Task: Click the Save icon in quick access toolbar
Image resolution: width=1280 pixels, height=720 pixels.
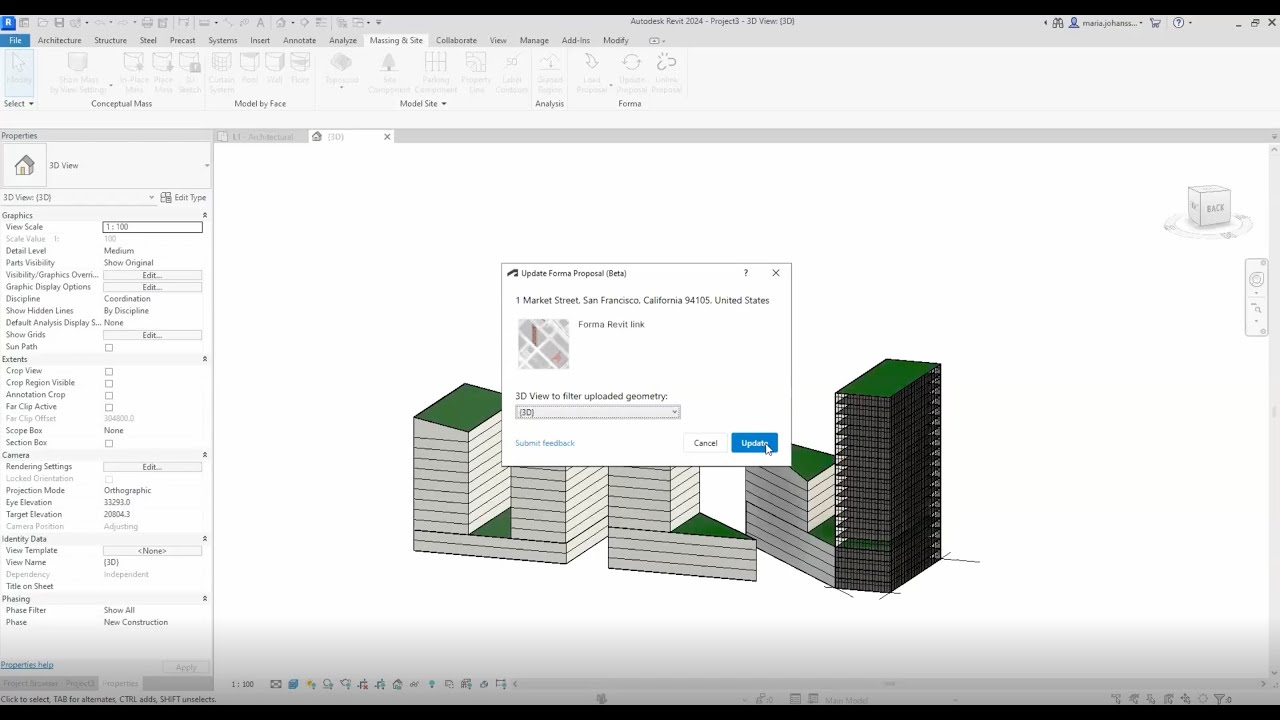Action: (x=59, y=22)
